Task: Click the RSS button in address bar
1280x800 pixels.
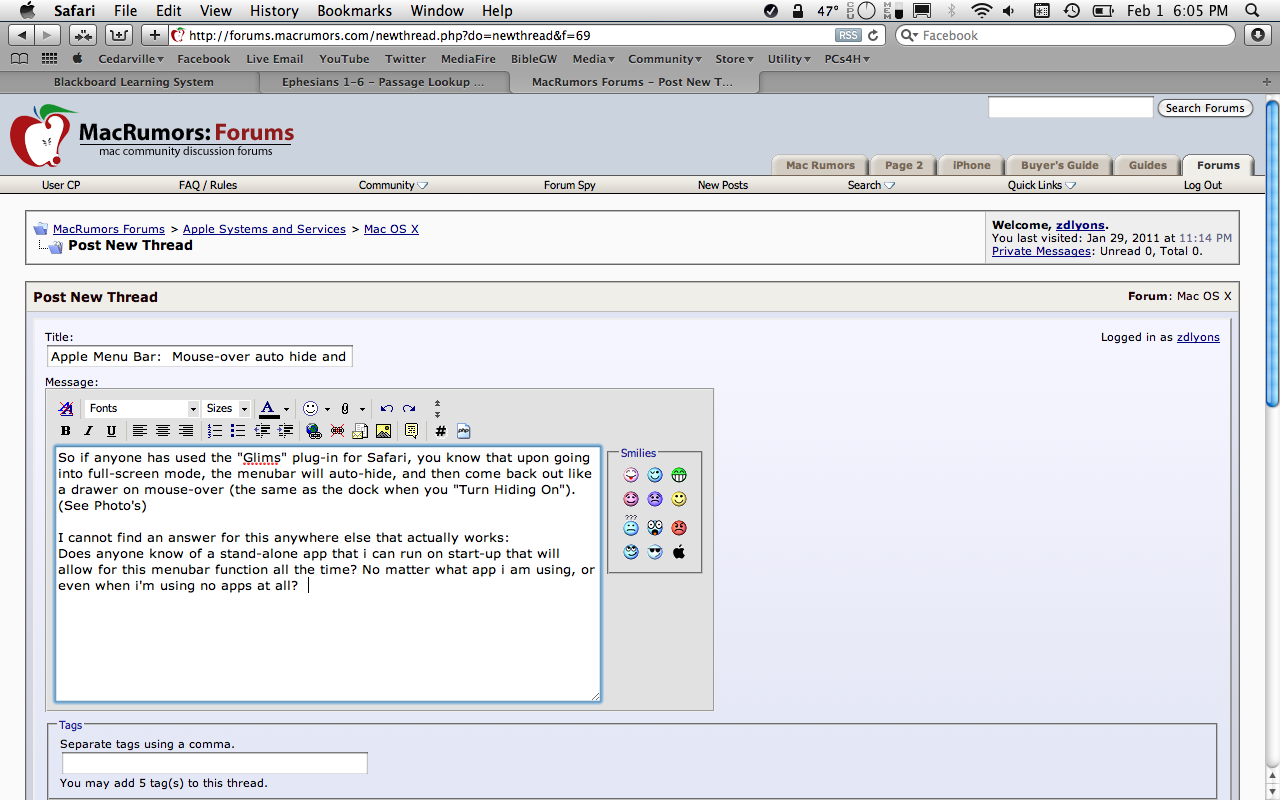Action: coord(848,35)
